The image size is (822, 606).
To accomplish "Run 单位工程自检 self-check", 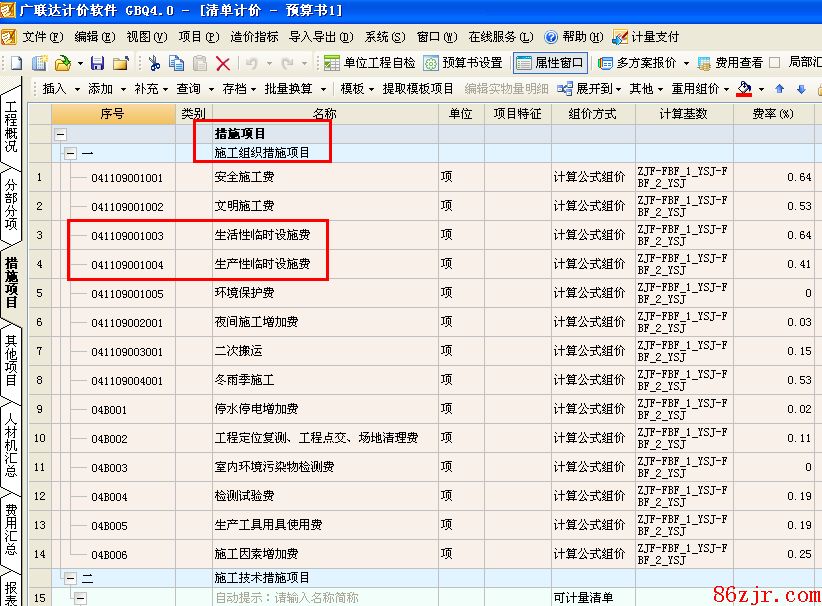I will click(369, 63).
